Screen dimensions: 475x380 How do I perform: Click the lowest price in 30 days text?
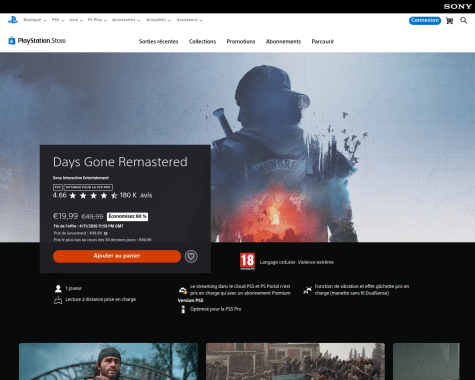pyautogui.click(x=102, y=240)
